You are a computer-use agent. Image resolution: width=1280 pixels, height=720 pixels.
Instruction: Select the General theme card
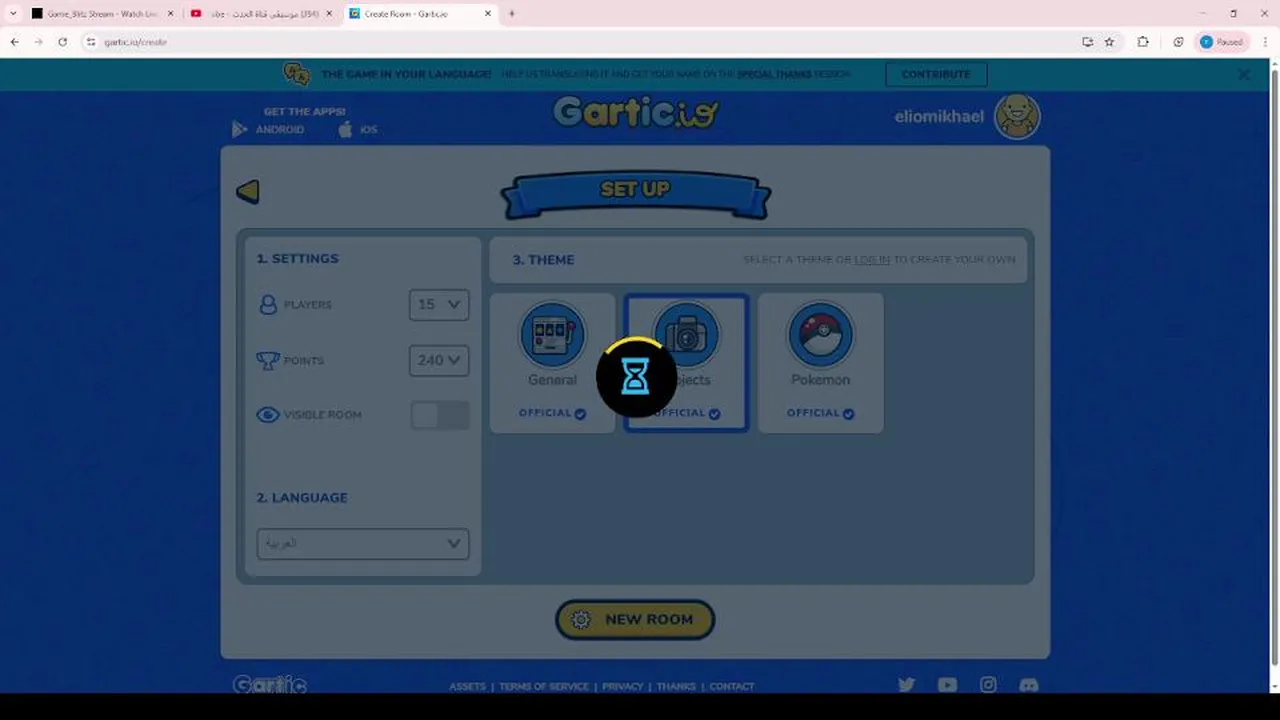[x=552, y=363]
